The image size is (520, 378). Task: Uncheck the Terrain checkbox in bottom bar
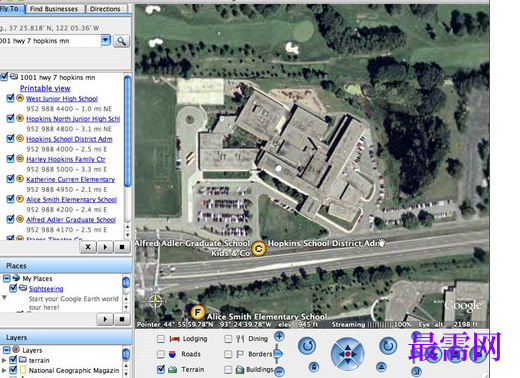point(161,369)
